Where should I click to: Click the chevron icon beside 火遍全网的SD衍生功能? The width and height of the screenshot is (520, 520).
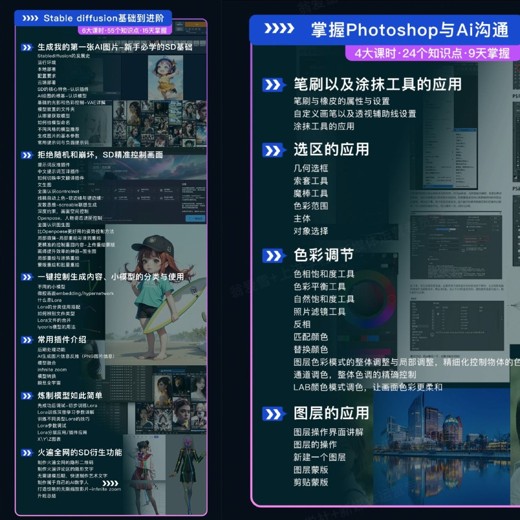tap(27, 453)
